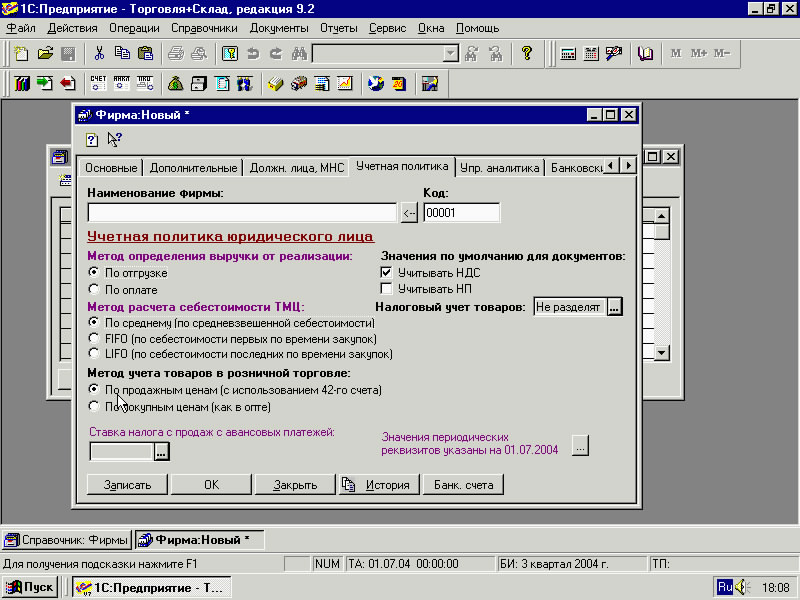This screenshot has height=600, width=800.
Task: Click scrollbar up arrow in Фирмы list window
Action: (x=661, y=216)
